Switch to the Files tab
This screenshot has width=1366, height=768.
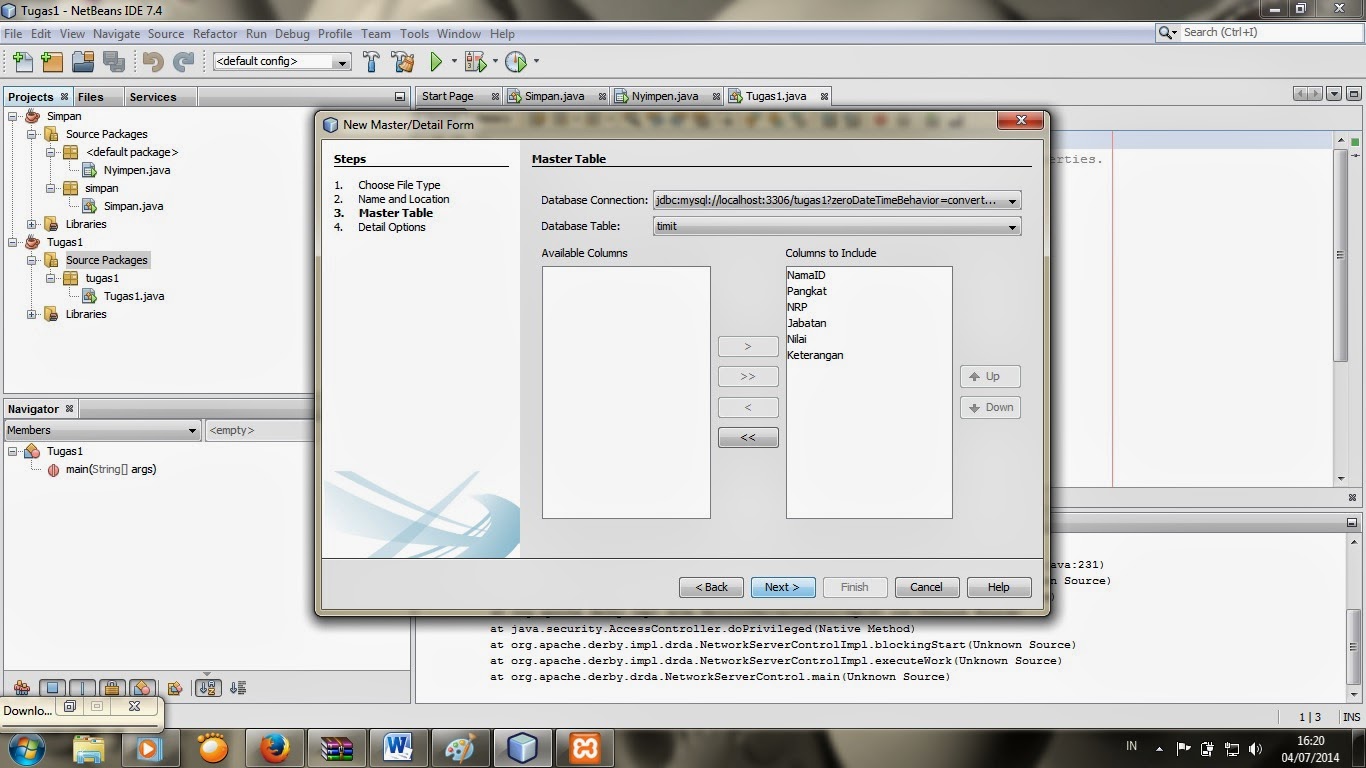(x=90, y=97)
